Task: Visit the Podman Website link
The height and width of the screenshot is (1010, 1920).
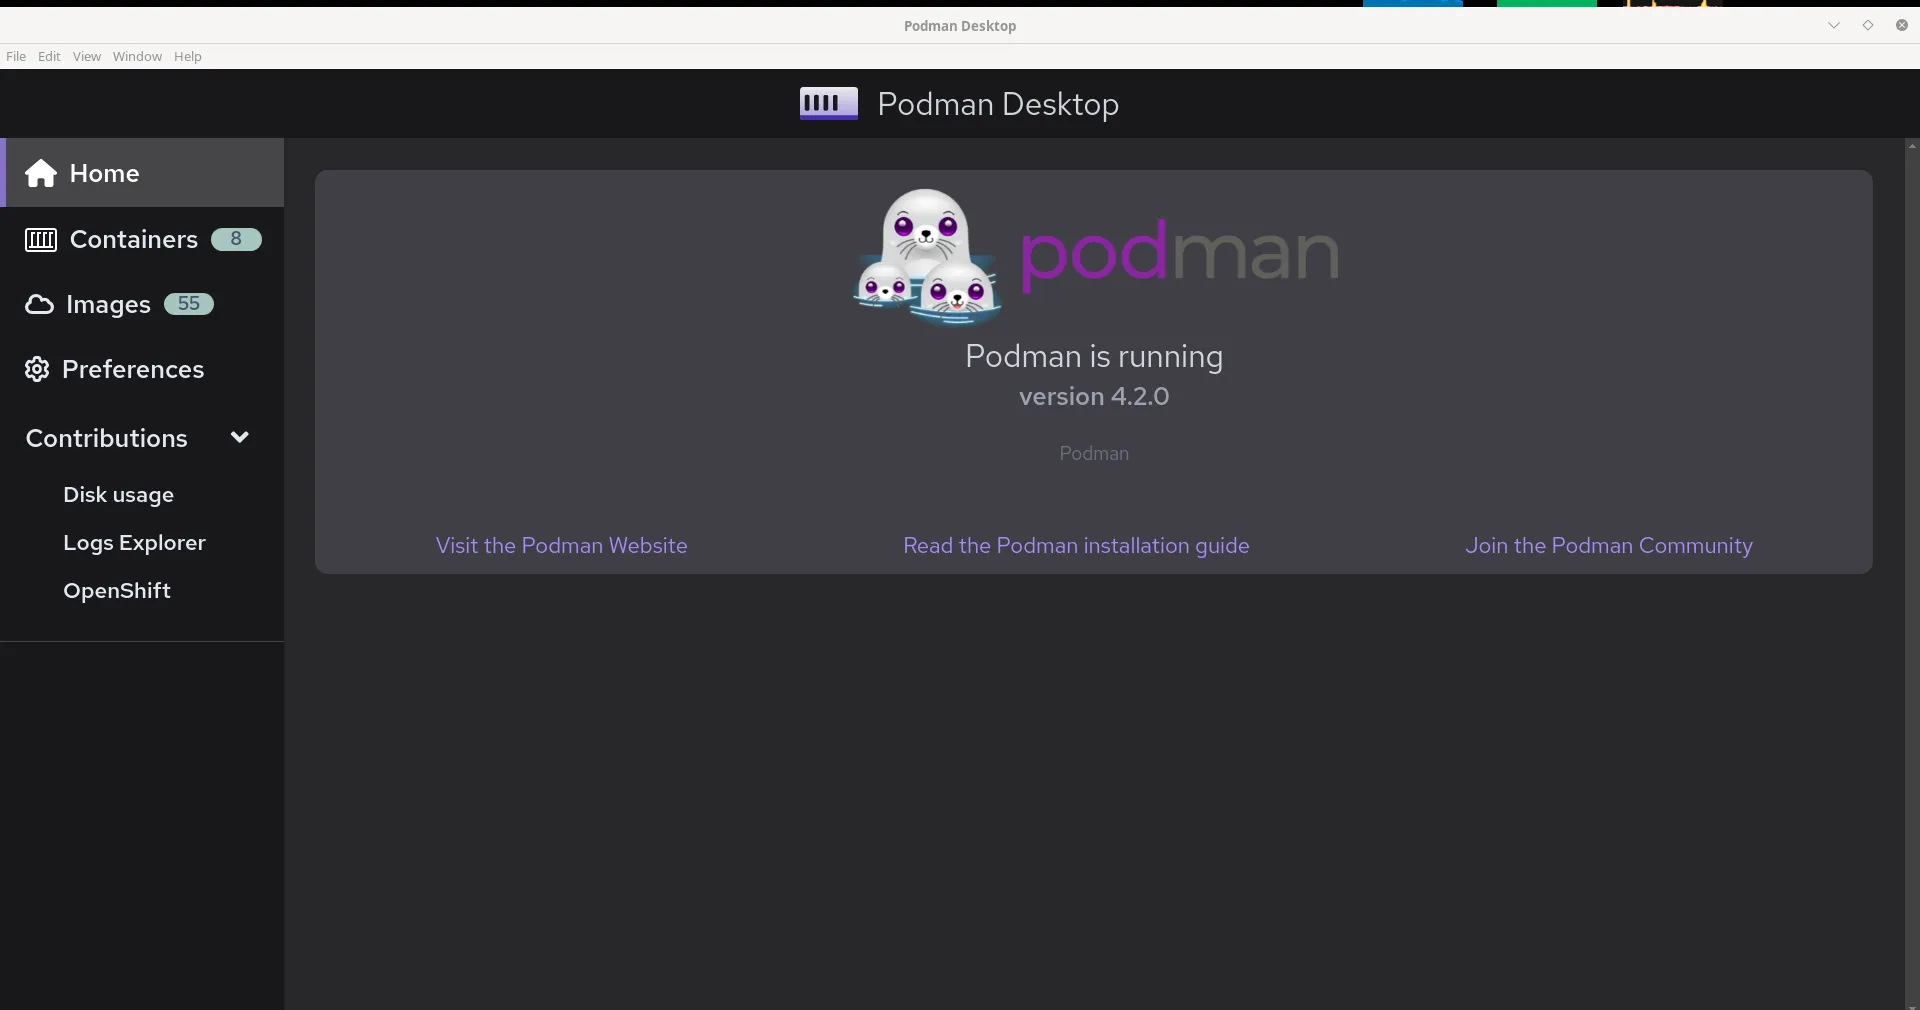Action: pos(561,546)
